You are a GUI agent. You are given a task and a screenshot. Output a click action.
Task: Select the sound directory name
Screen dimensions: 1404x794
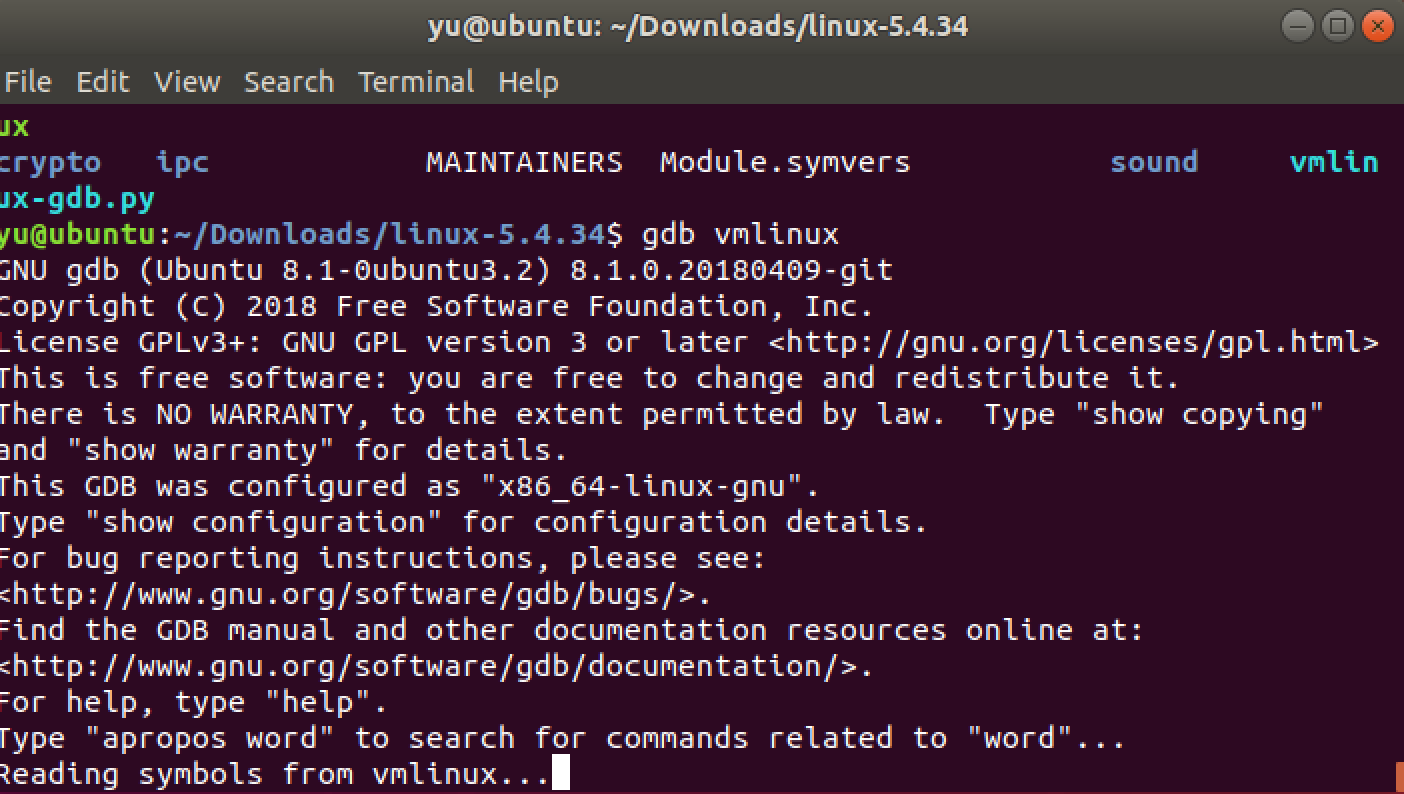(x=1153, y=162)
